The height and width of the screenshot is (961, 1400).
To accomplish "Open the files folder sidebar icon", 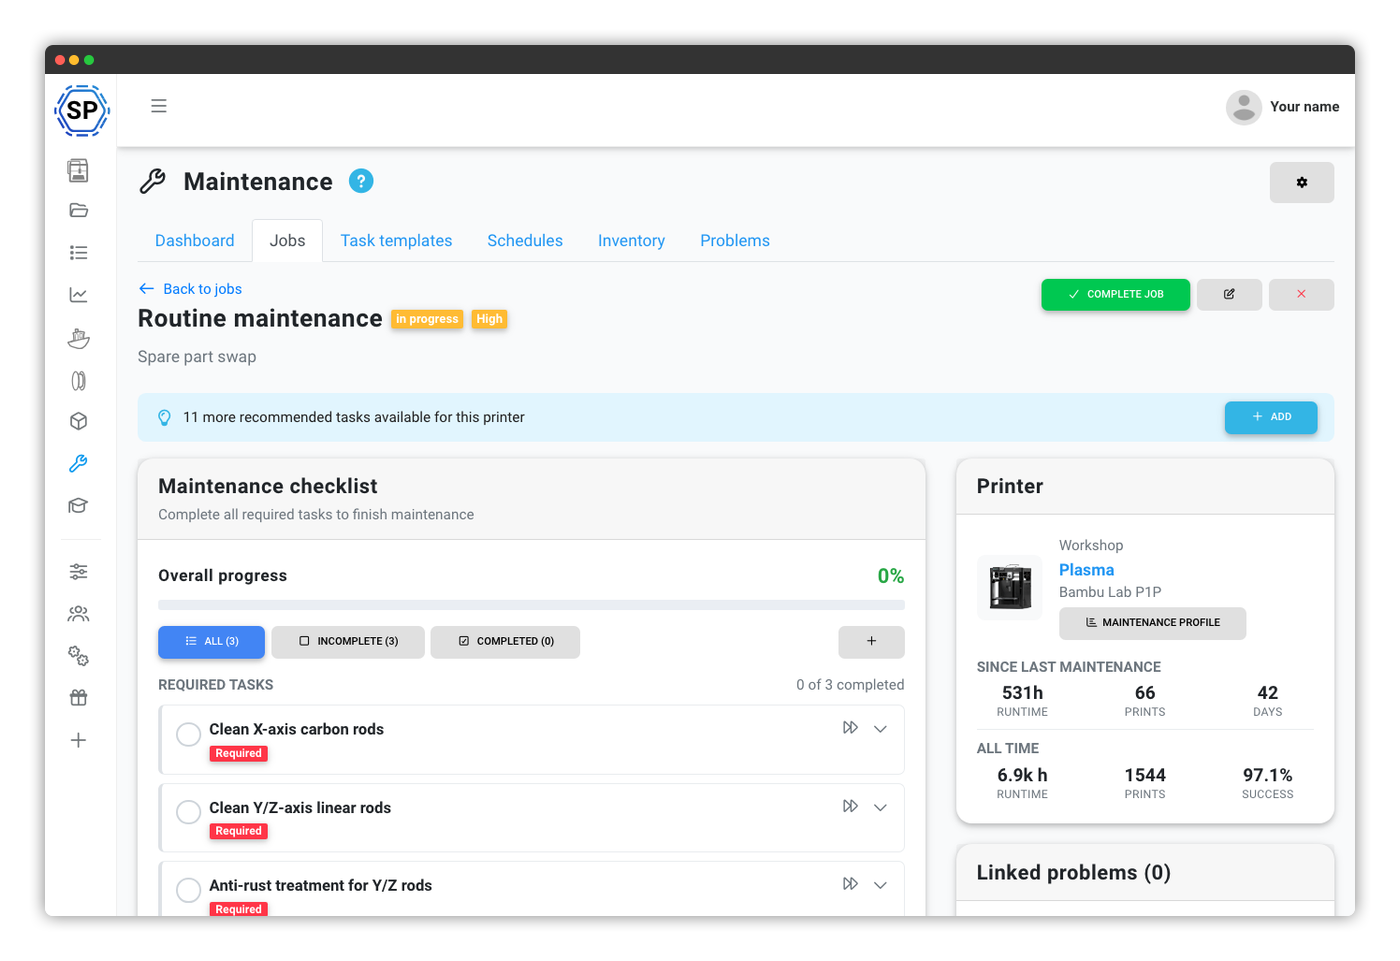I will [78, 211].
